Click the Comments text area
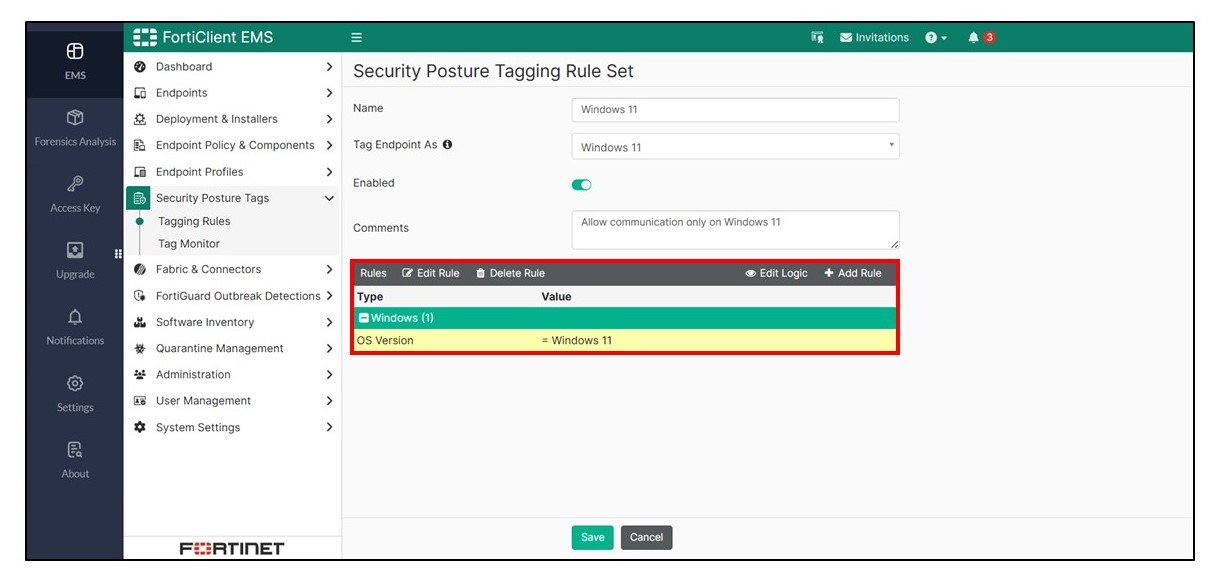Image resolution: width=1220 pixels, height=587 pixels. (x=735, y=230)
